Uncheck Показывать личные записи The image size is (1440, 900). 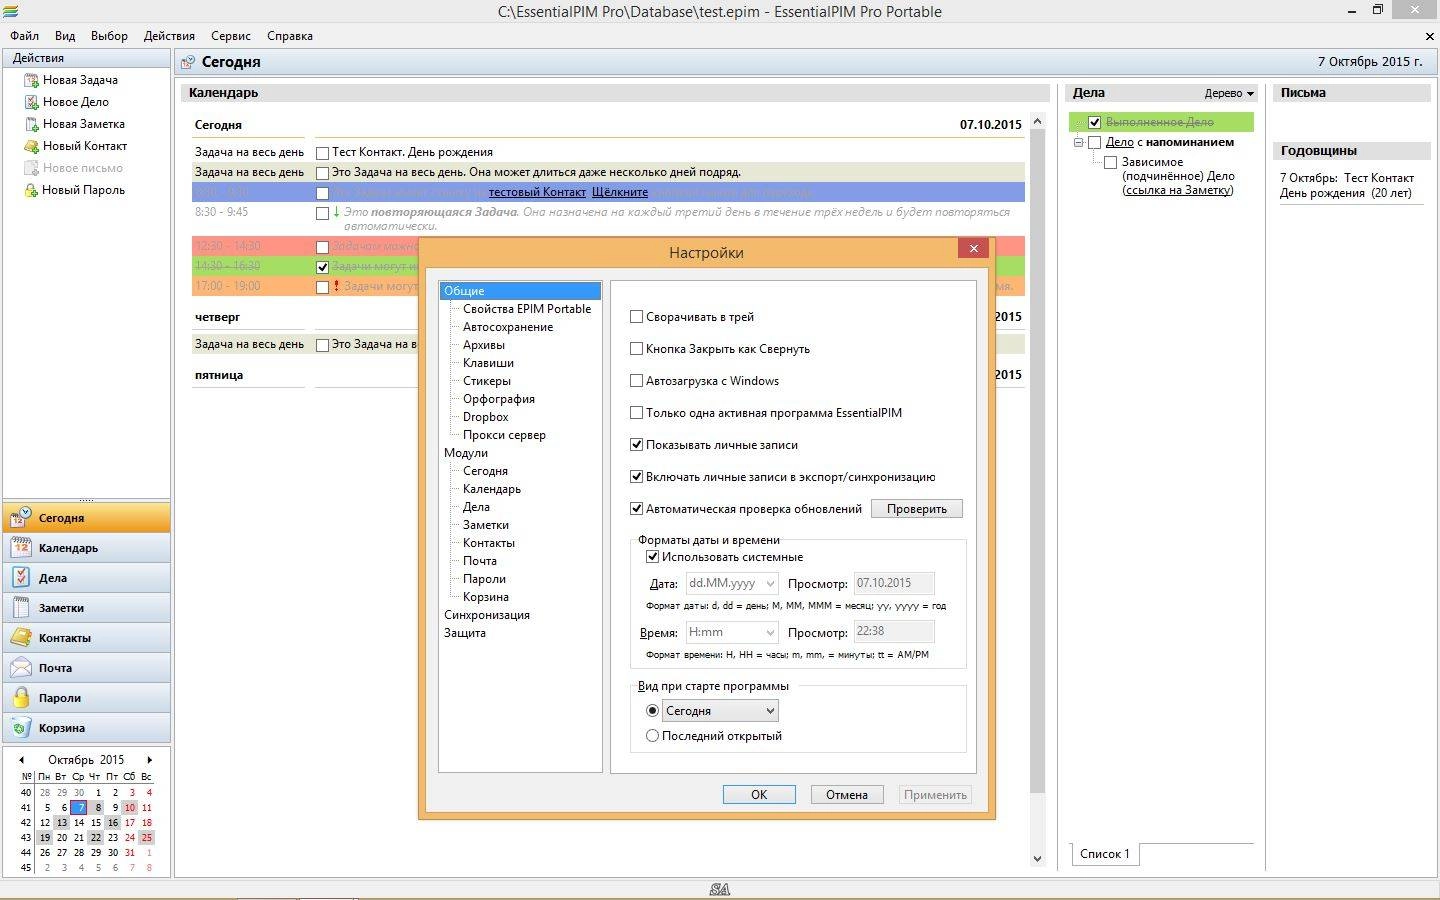coord(636,445)
